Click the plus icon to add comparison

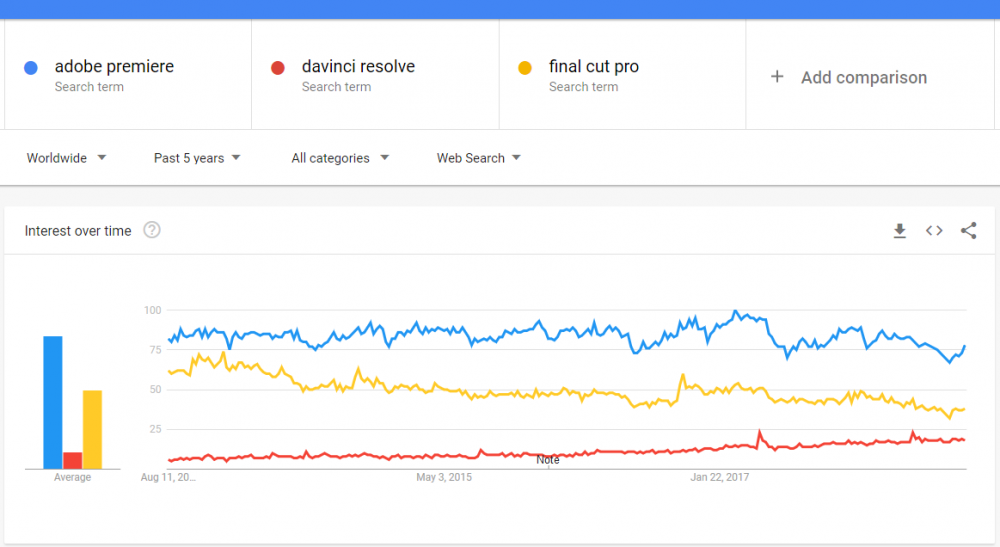point(777,77)
